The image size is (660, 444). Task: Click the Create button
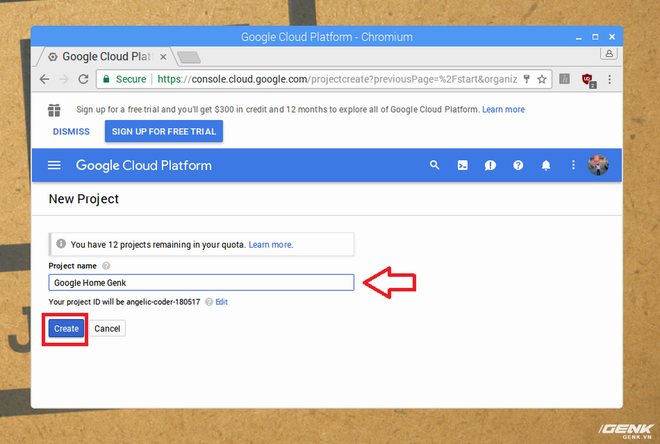(66, 329)
